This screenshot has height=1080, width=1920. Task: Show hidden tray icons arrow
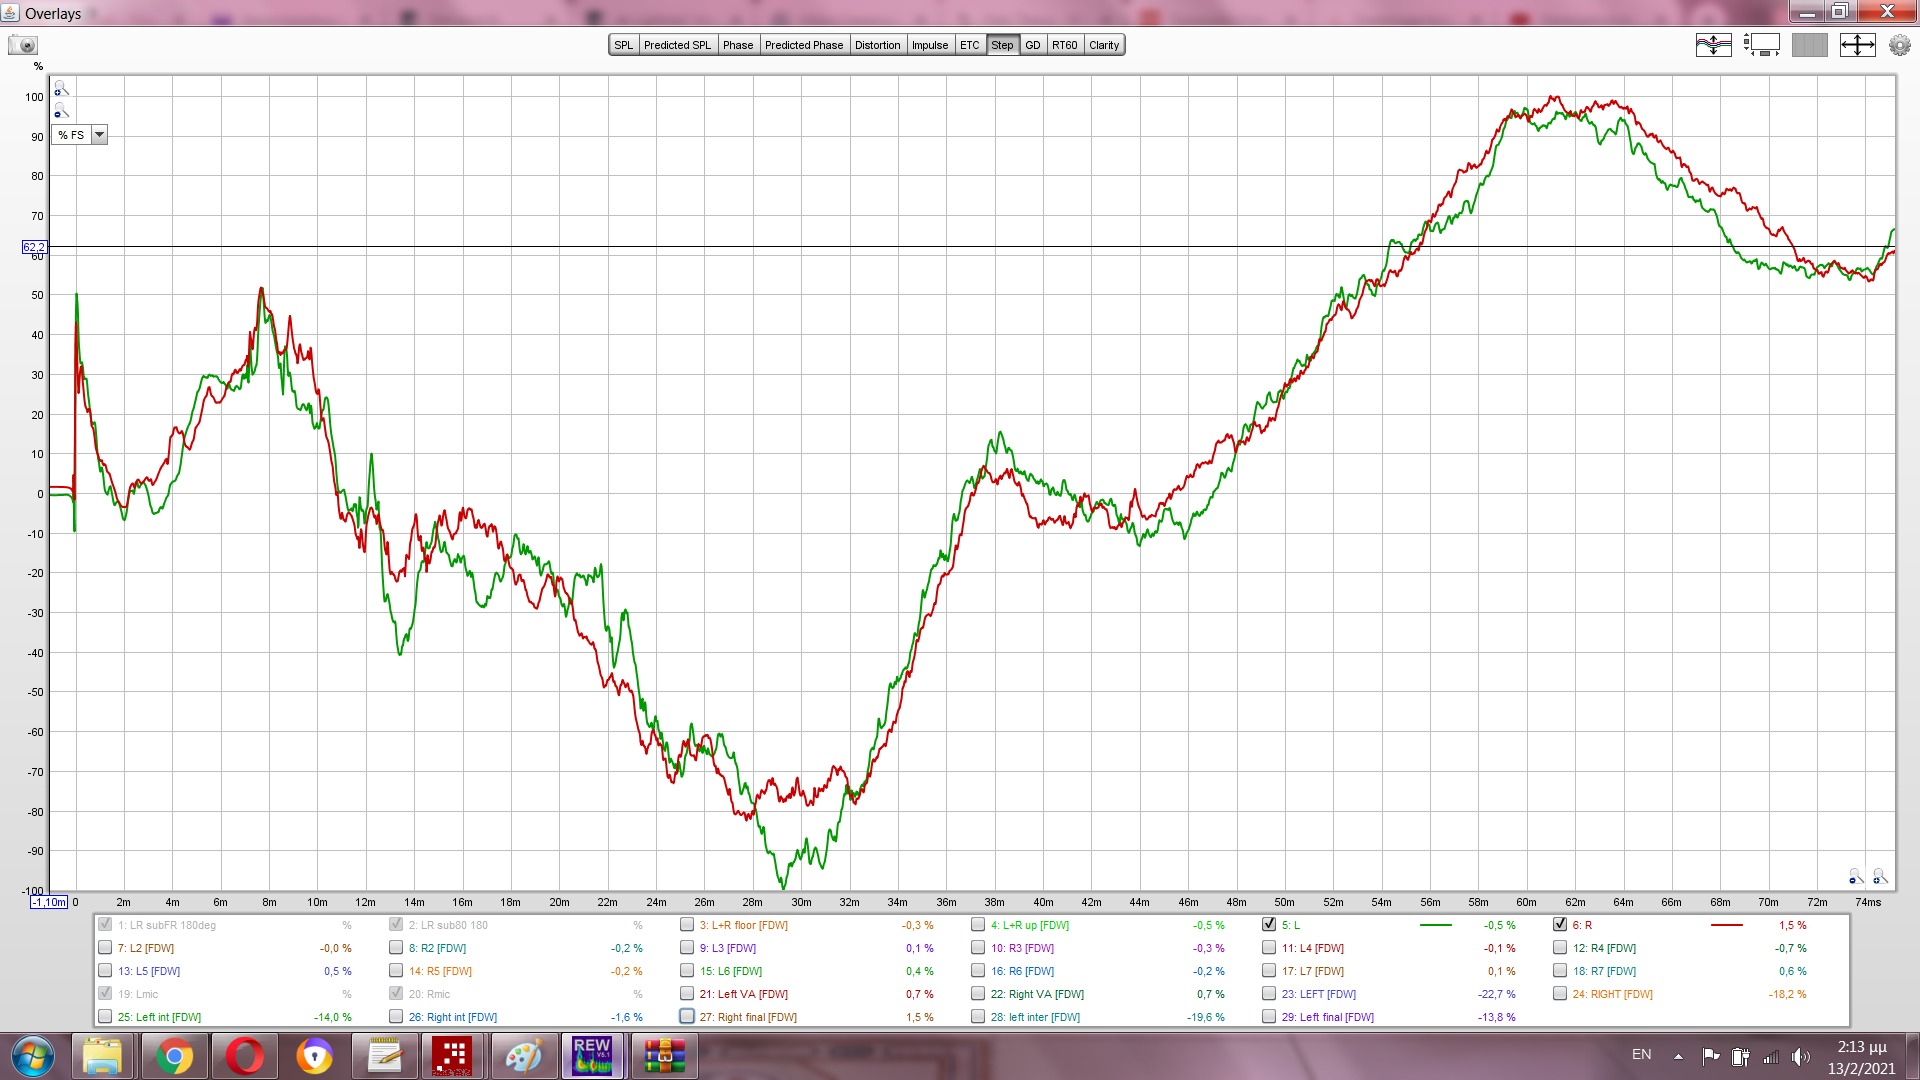click(x=1678, y=1056)
